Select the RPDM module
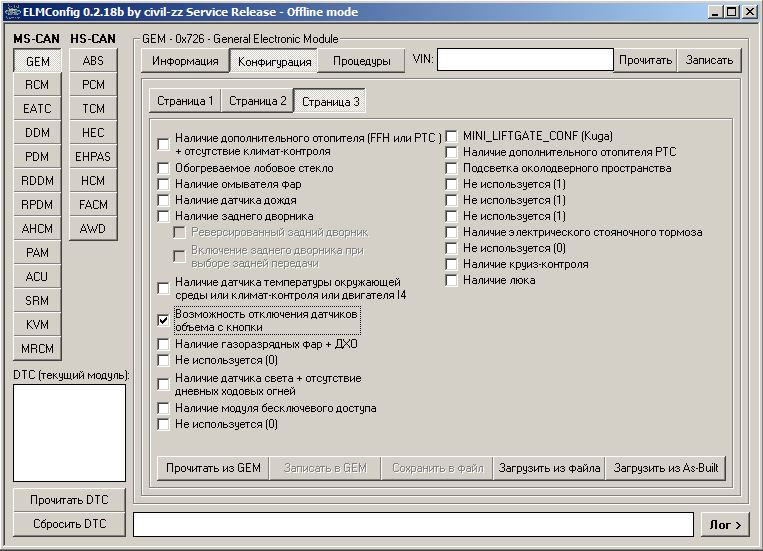Screen dimensions: 763x551 pos(37,204)
